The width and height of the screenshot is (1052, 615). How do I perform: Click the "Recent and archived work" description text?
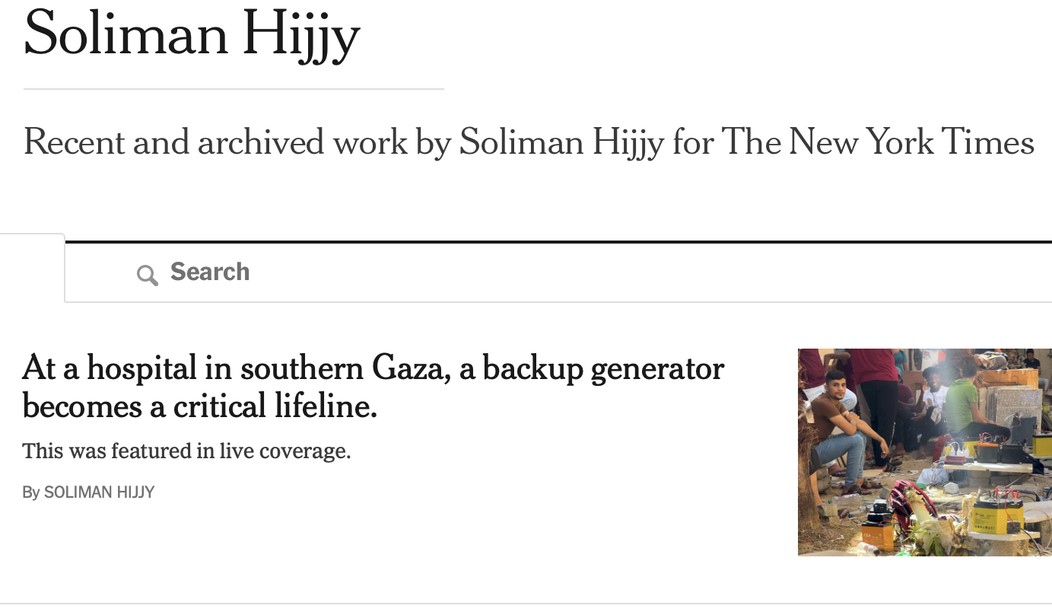tap(214, 142)
